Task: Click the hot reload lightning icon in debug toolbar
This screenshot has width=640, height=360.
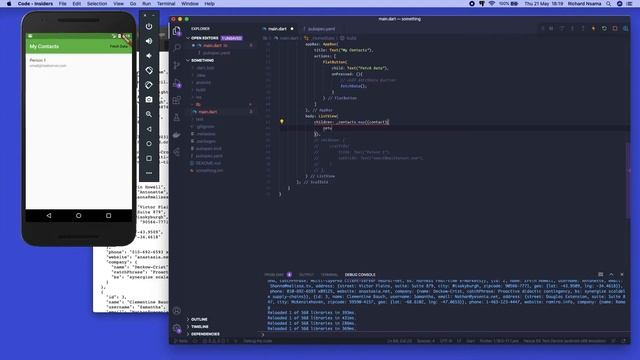Action: point(593,29)
